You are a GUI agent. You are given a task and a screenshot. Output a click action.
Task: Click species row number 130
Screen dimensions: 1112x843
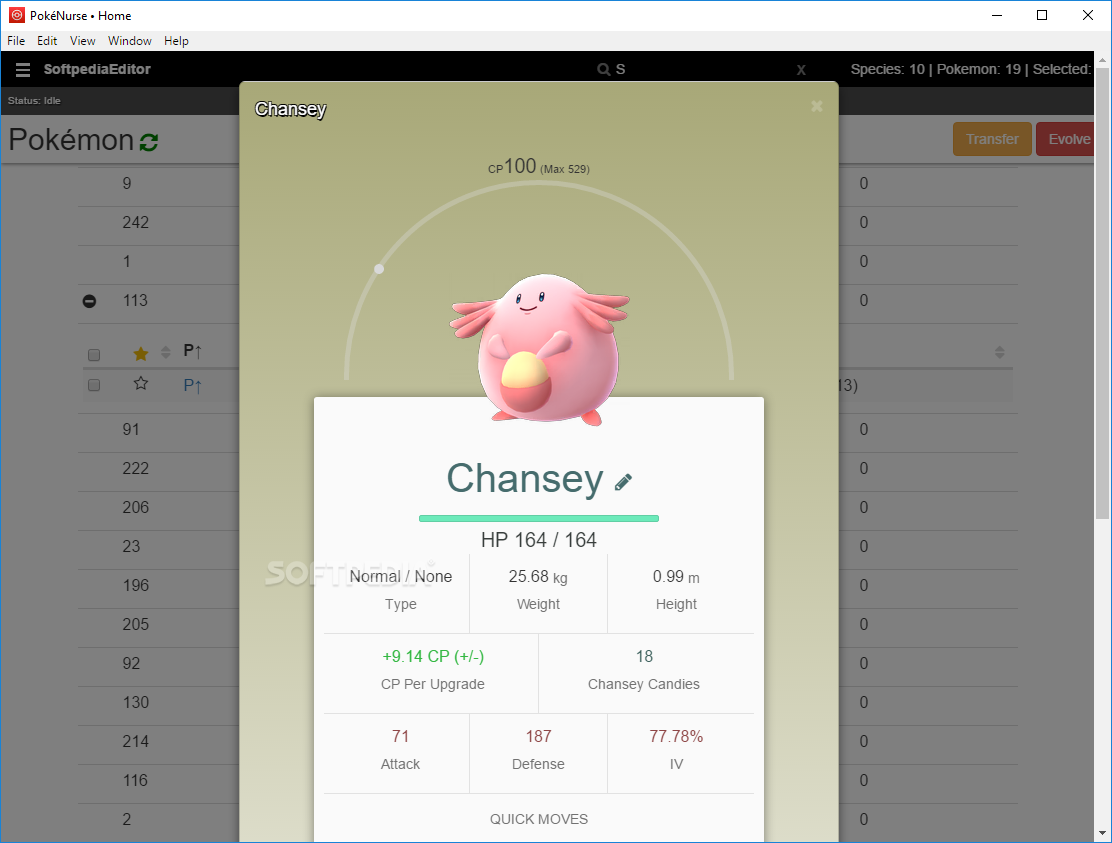[x=135, y=703]
